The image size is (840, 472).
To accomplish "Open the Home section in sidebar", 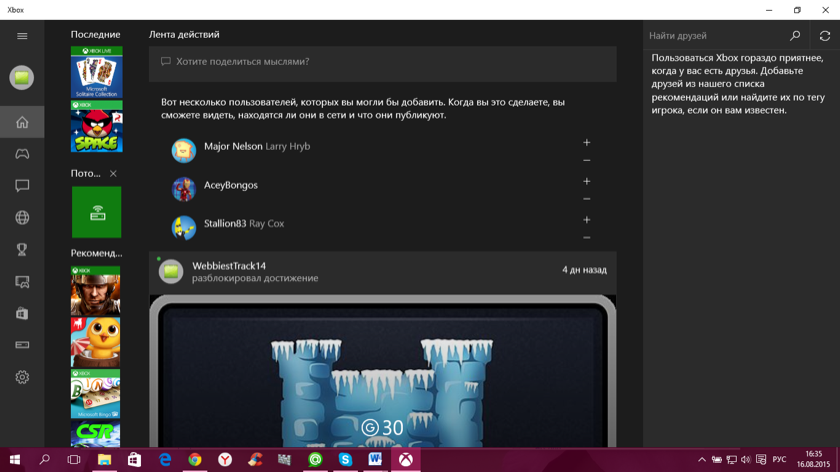I will 22,122.
